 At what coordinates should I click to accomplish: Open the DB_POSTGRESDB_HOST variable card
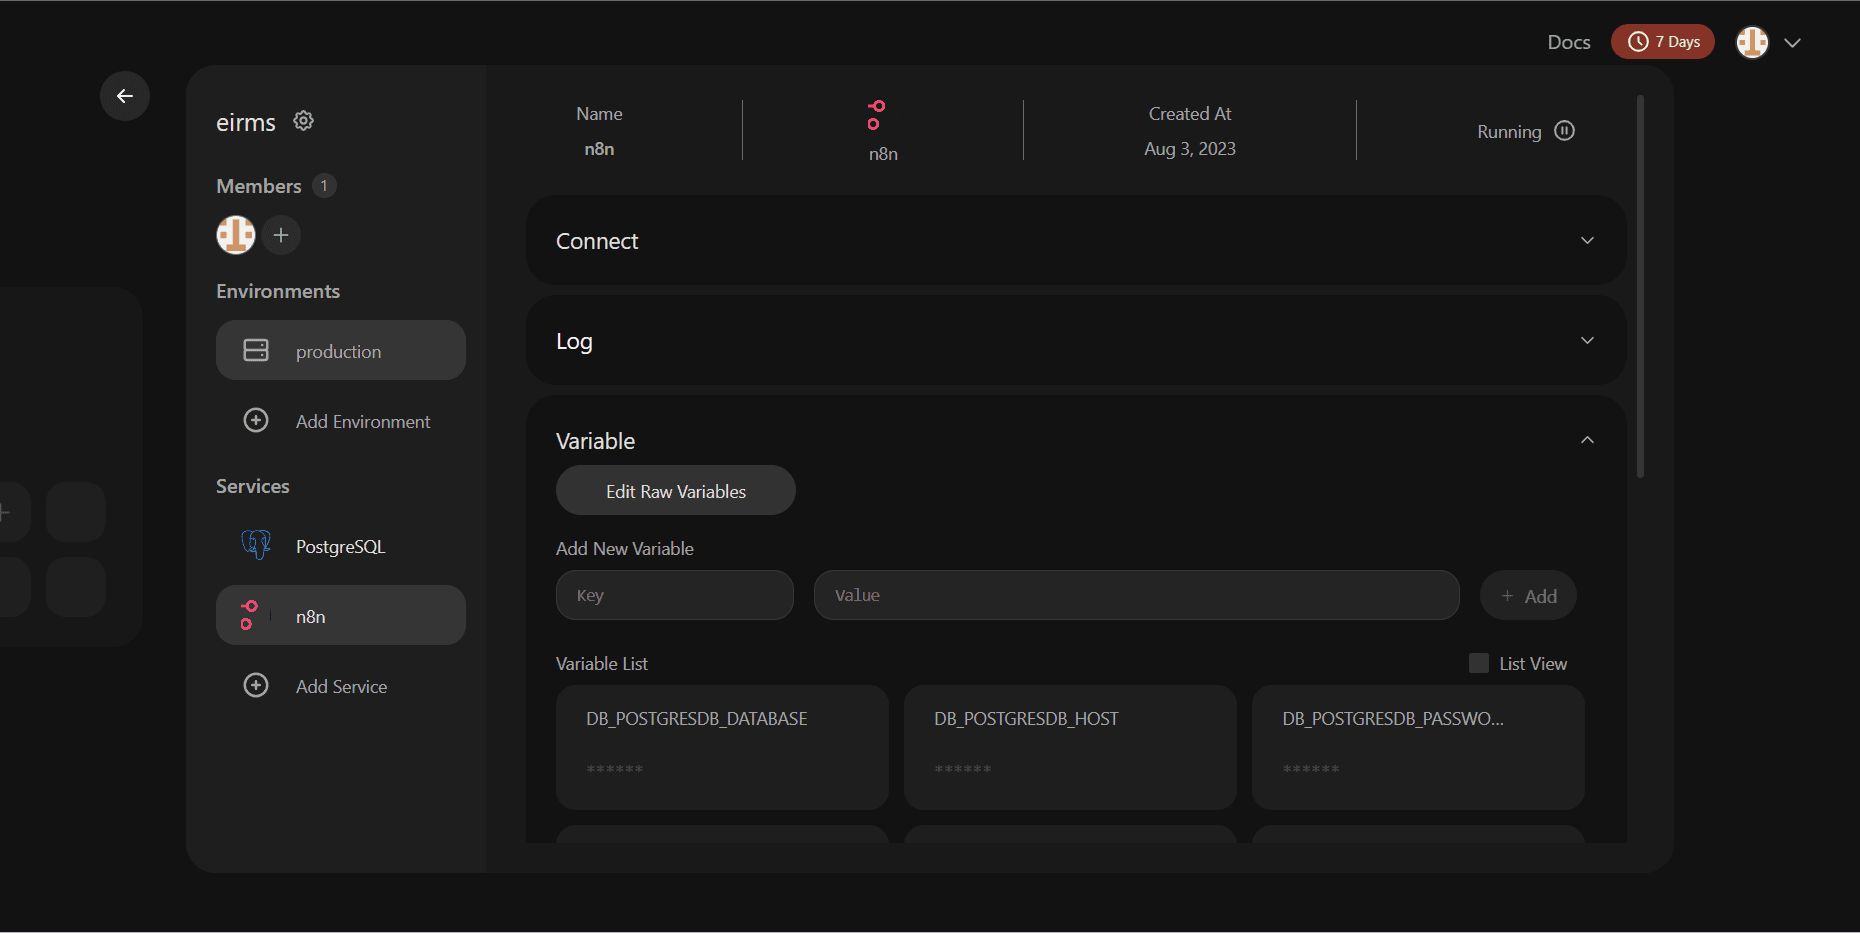[1070, 747]
